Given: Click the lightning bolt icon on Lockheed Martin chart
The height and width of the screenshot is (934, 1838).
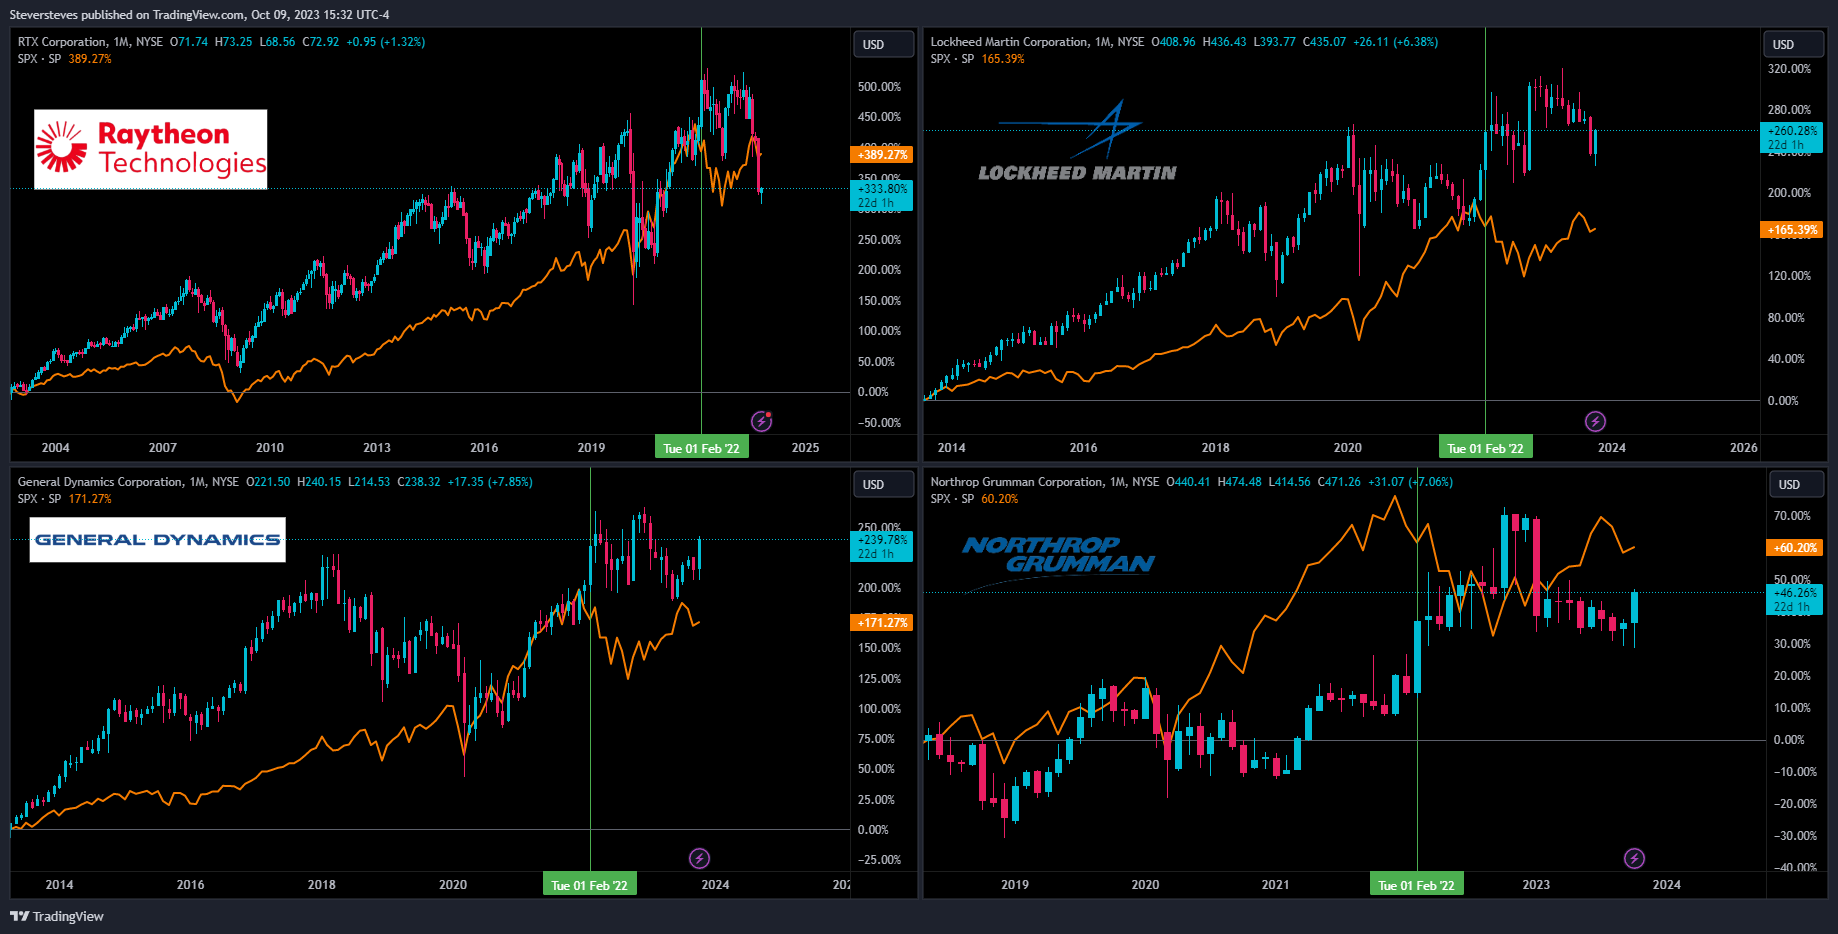Looking at the screenshot, I should tap(1595, 421).
